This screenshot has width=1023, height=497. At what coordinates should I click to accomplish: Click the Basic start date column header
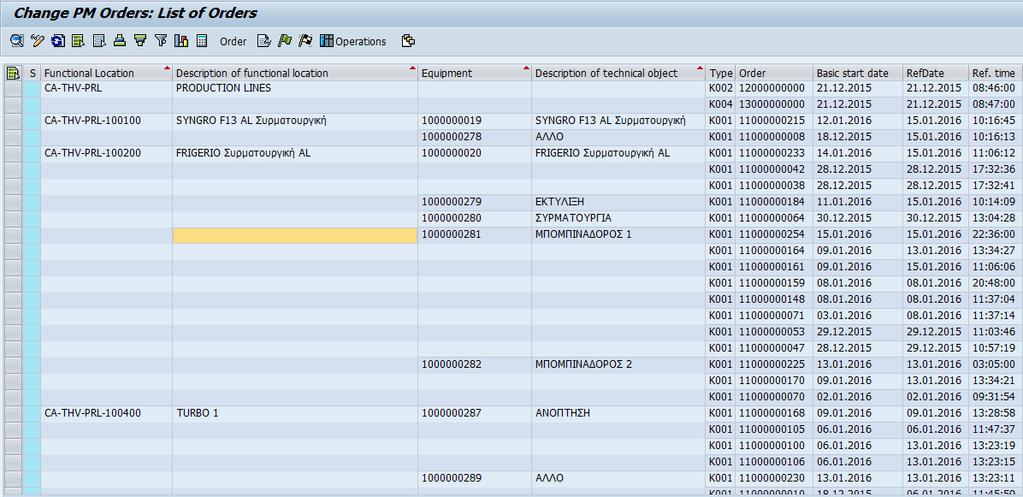(x=857, y=73)
